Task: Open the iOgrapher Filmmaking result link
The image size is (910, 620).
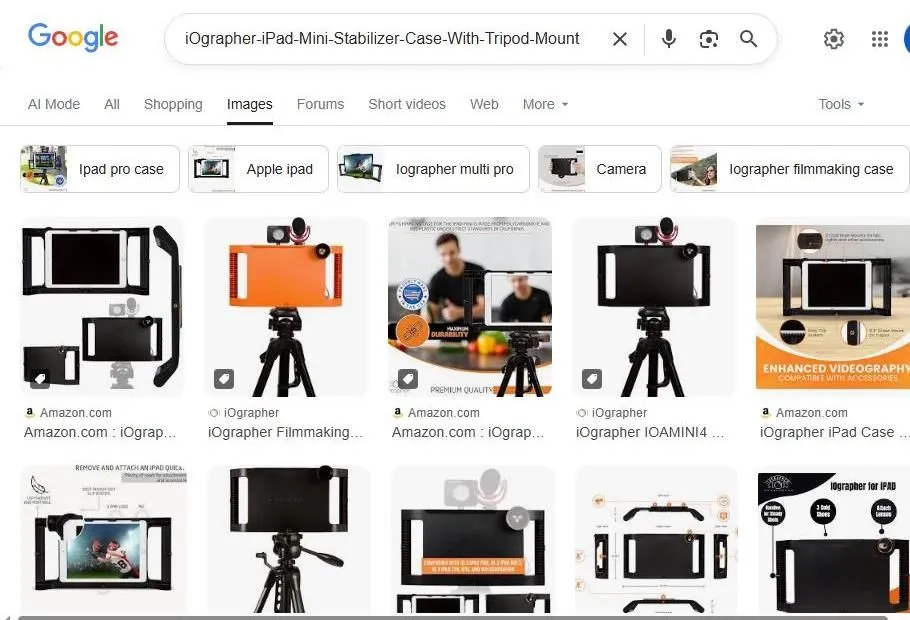Action: (286, 432)
